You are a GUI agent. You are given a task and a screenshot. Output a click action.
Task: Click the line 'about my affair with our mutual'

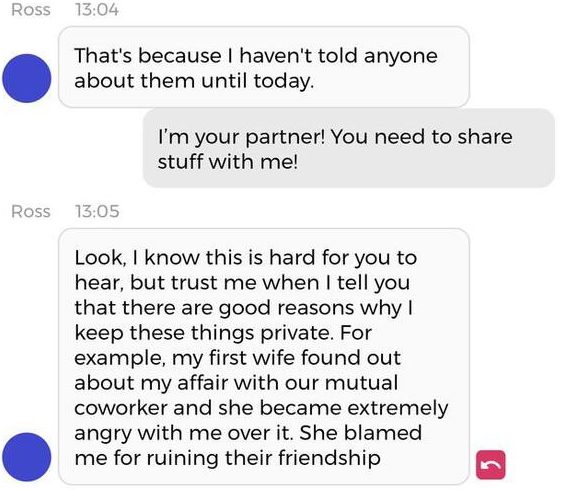coord(236,383)
